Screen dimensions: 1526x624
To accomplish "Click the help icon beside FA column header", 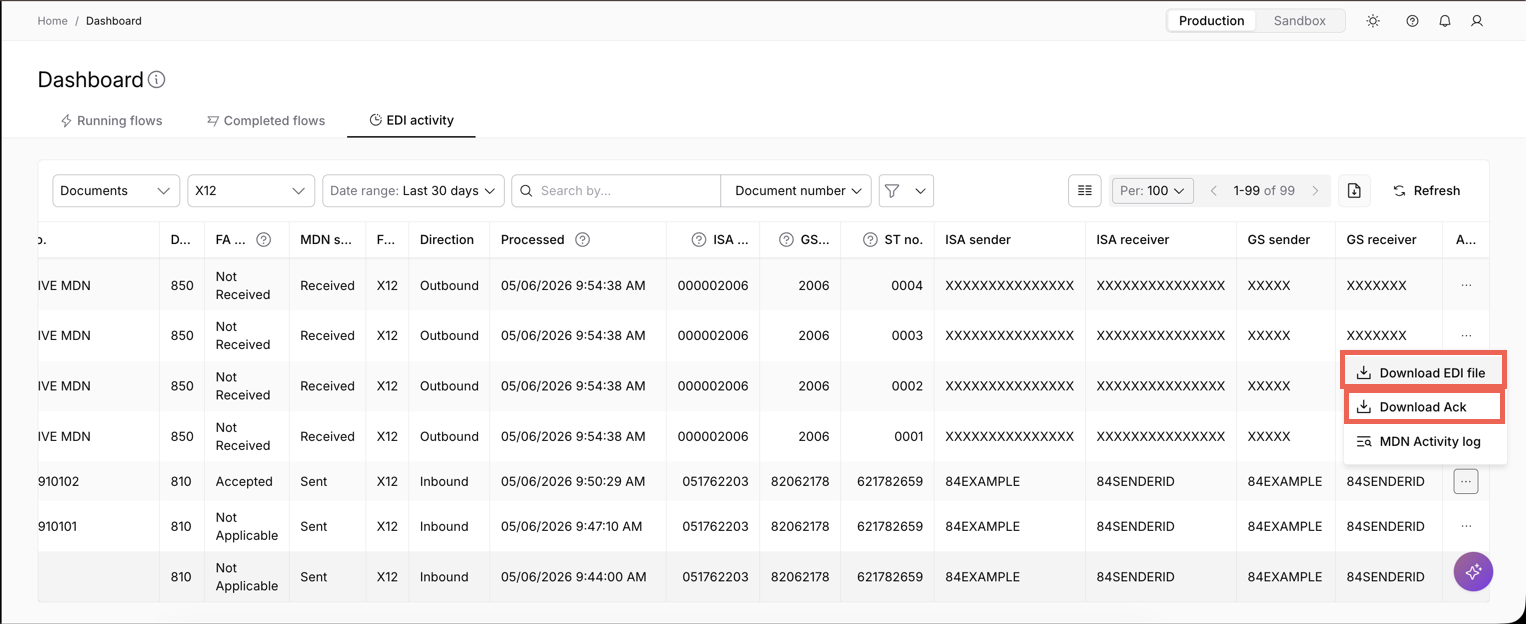I will coord(264,240).
